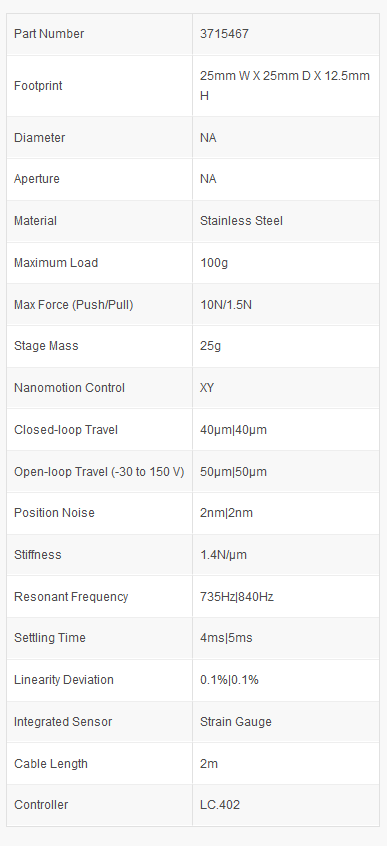Click the footprint dimensions value cell
This screenshot has height=846, width=387.
click(286, 86)
